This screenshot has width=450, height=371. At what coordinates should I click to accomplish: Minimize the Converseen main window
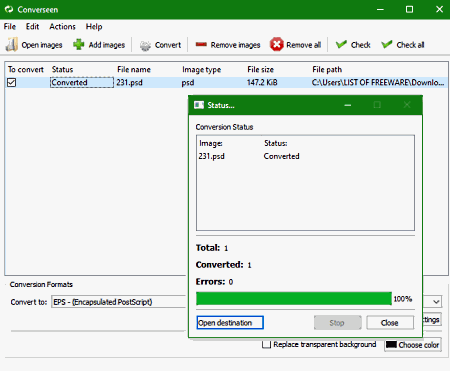click(x=380, y=9)
